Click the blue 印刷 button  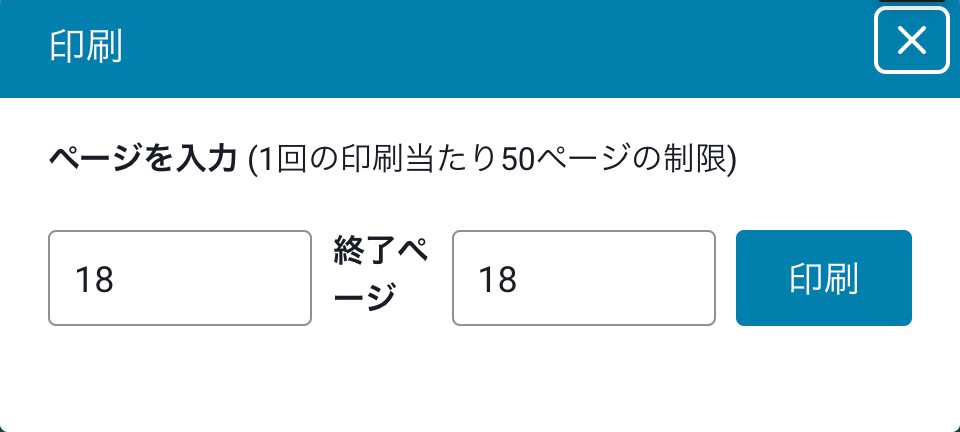tap(823, 278)
